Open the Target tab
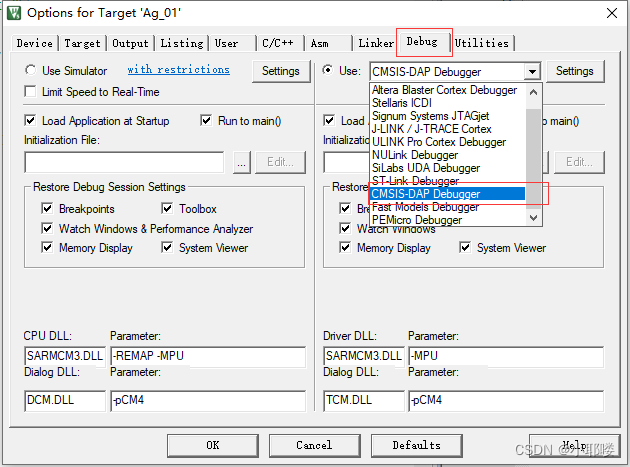This screenshot has width=630, height=467. pos(82,43)
